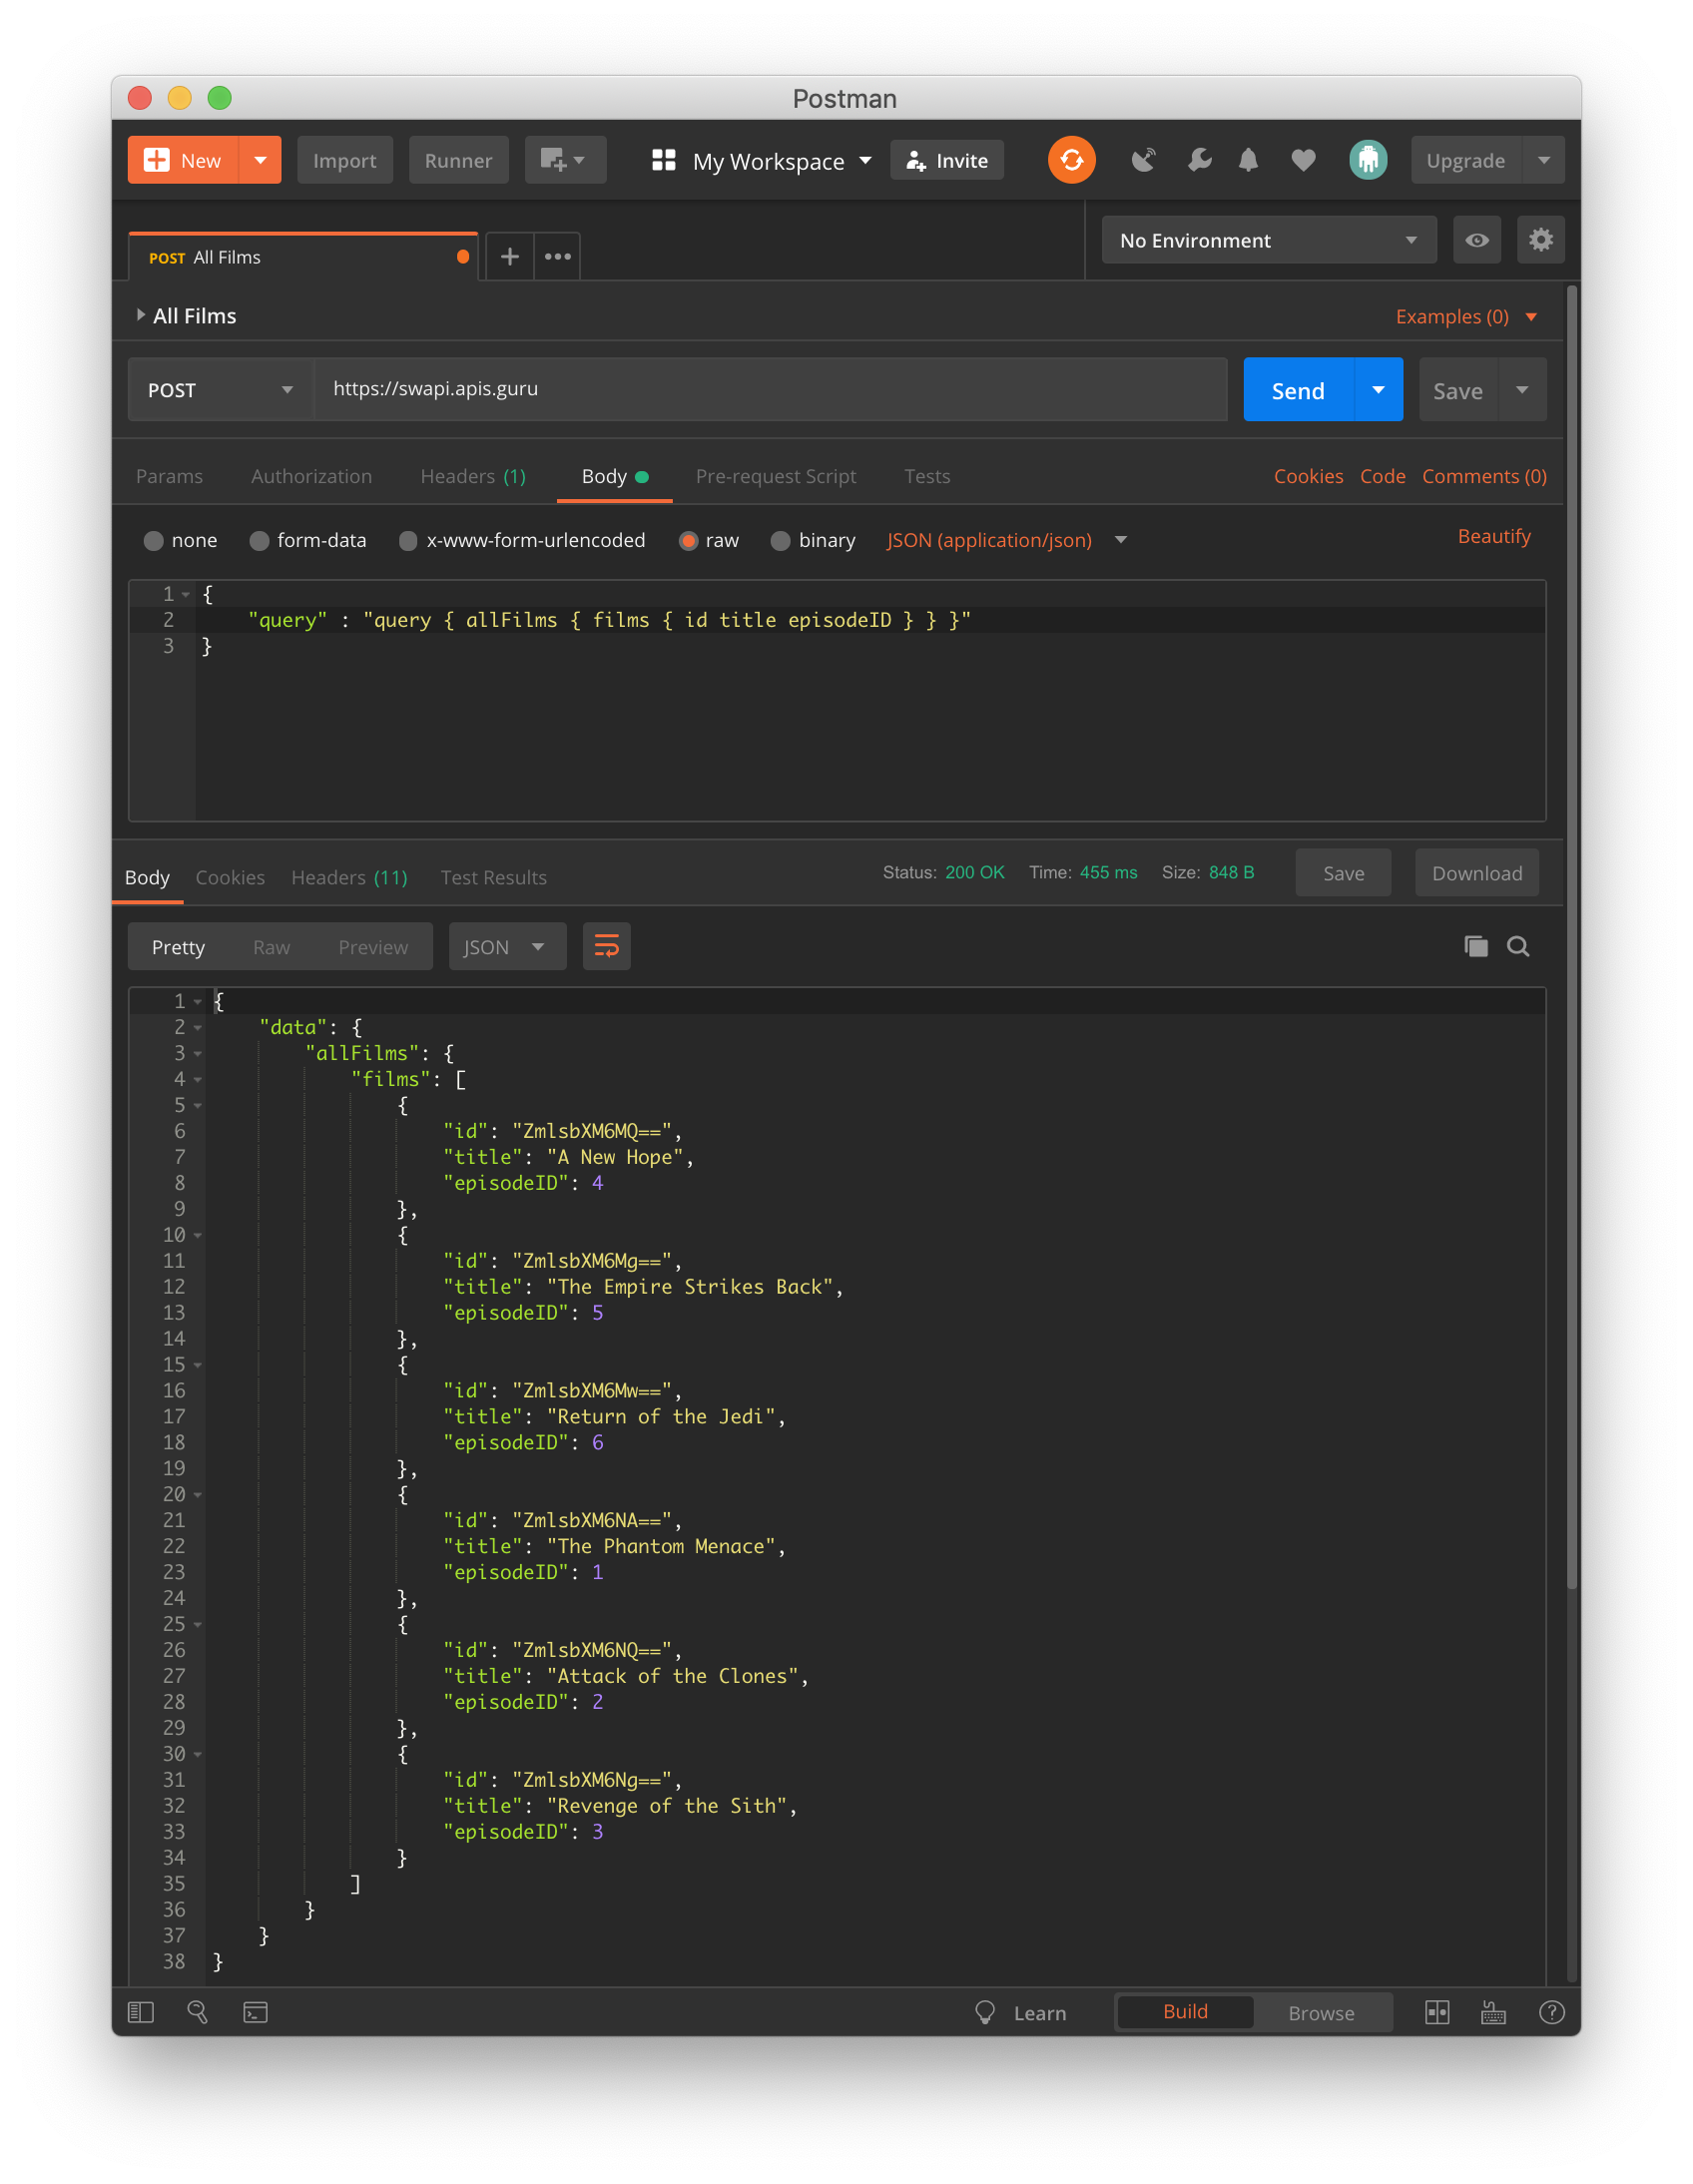This screenshot has height=2184, width=1693.
Task: Open the New button dropdown arrow
Action: [260, 160]
